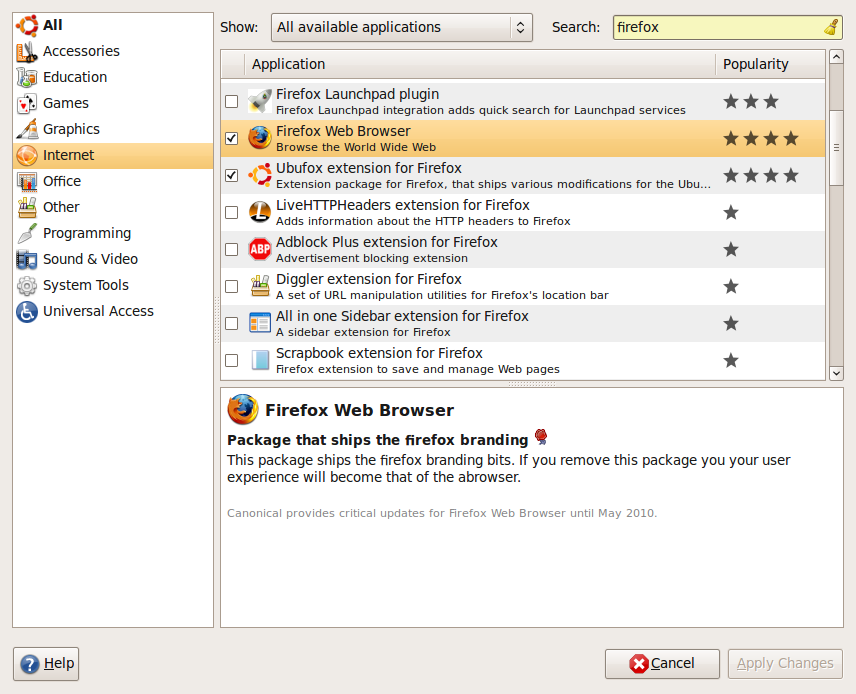
Task: Click the Graphics category icon
Action: [x=27, y=129]
